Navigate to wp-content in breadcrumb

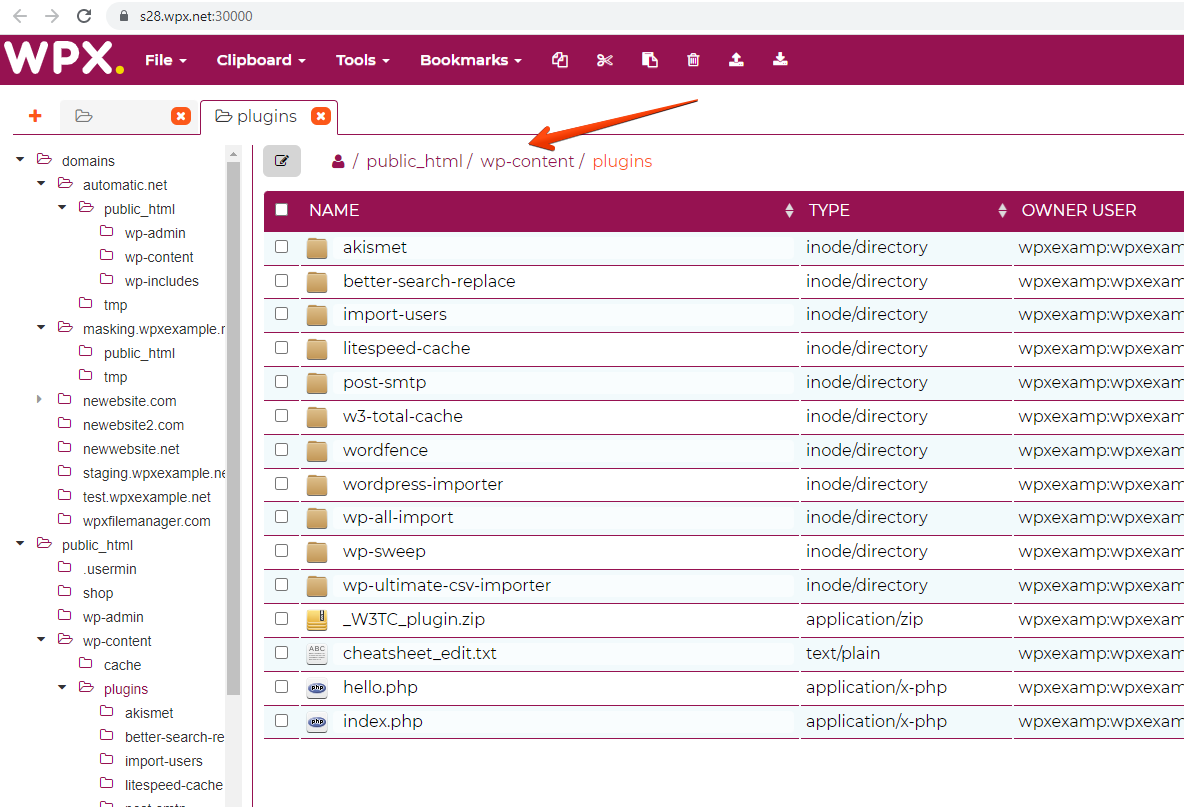(527, 162)
